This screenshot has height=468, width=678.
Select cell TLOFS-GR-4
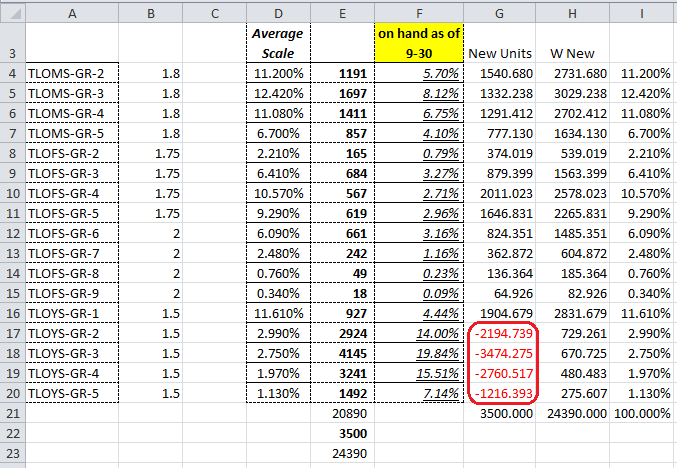pos(72,193)
